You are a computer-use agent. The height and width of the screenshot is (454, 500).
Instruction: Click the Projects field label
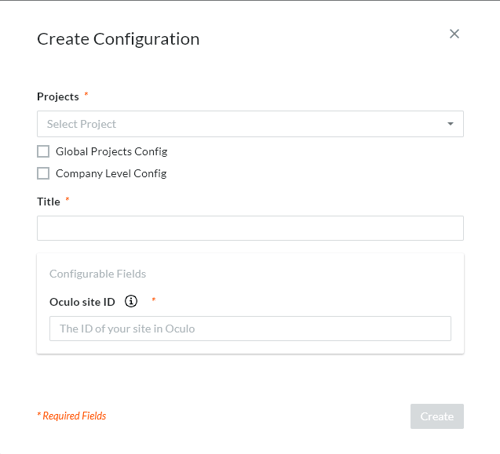pyautogui.click(x=58, y=97)
